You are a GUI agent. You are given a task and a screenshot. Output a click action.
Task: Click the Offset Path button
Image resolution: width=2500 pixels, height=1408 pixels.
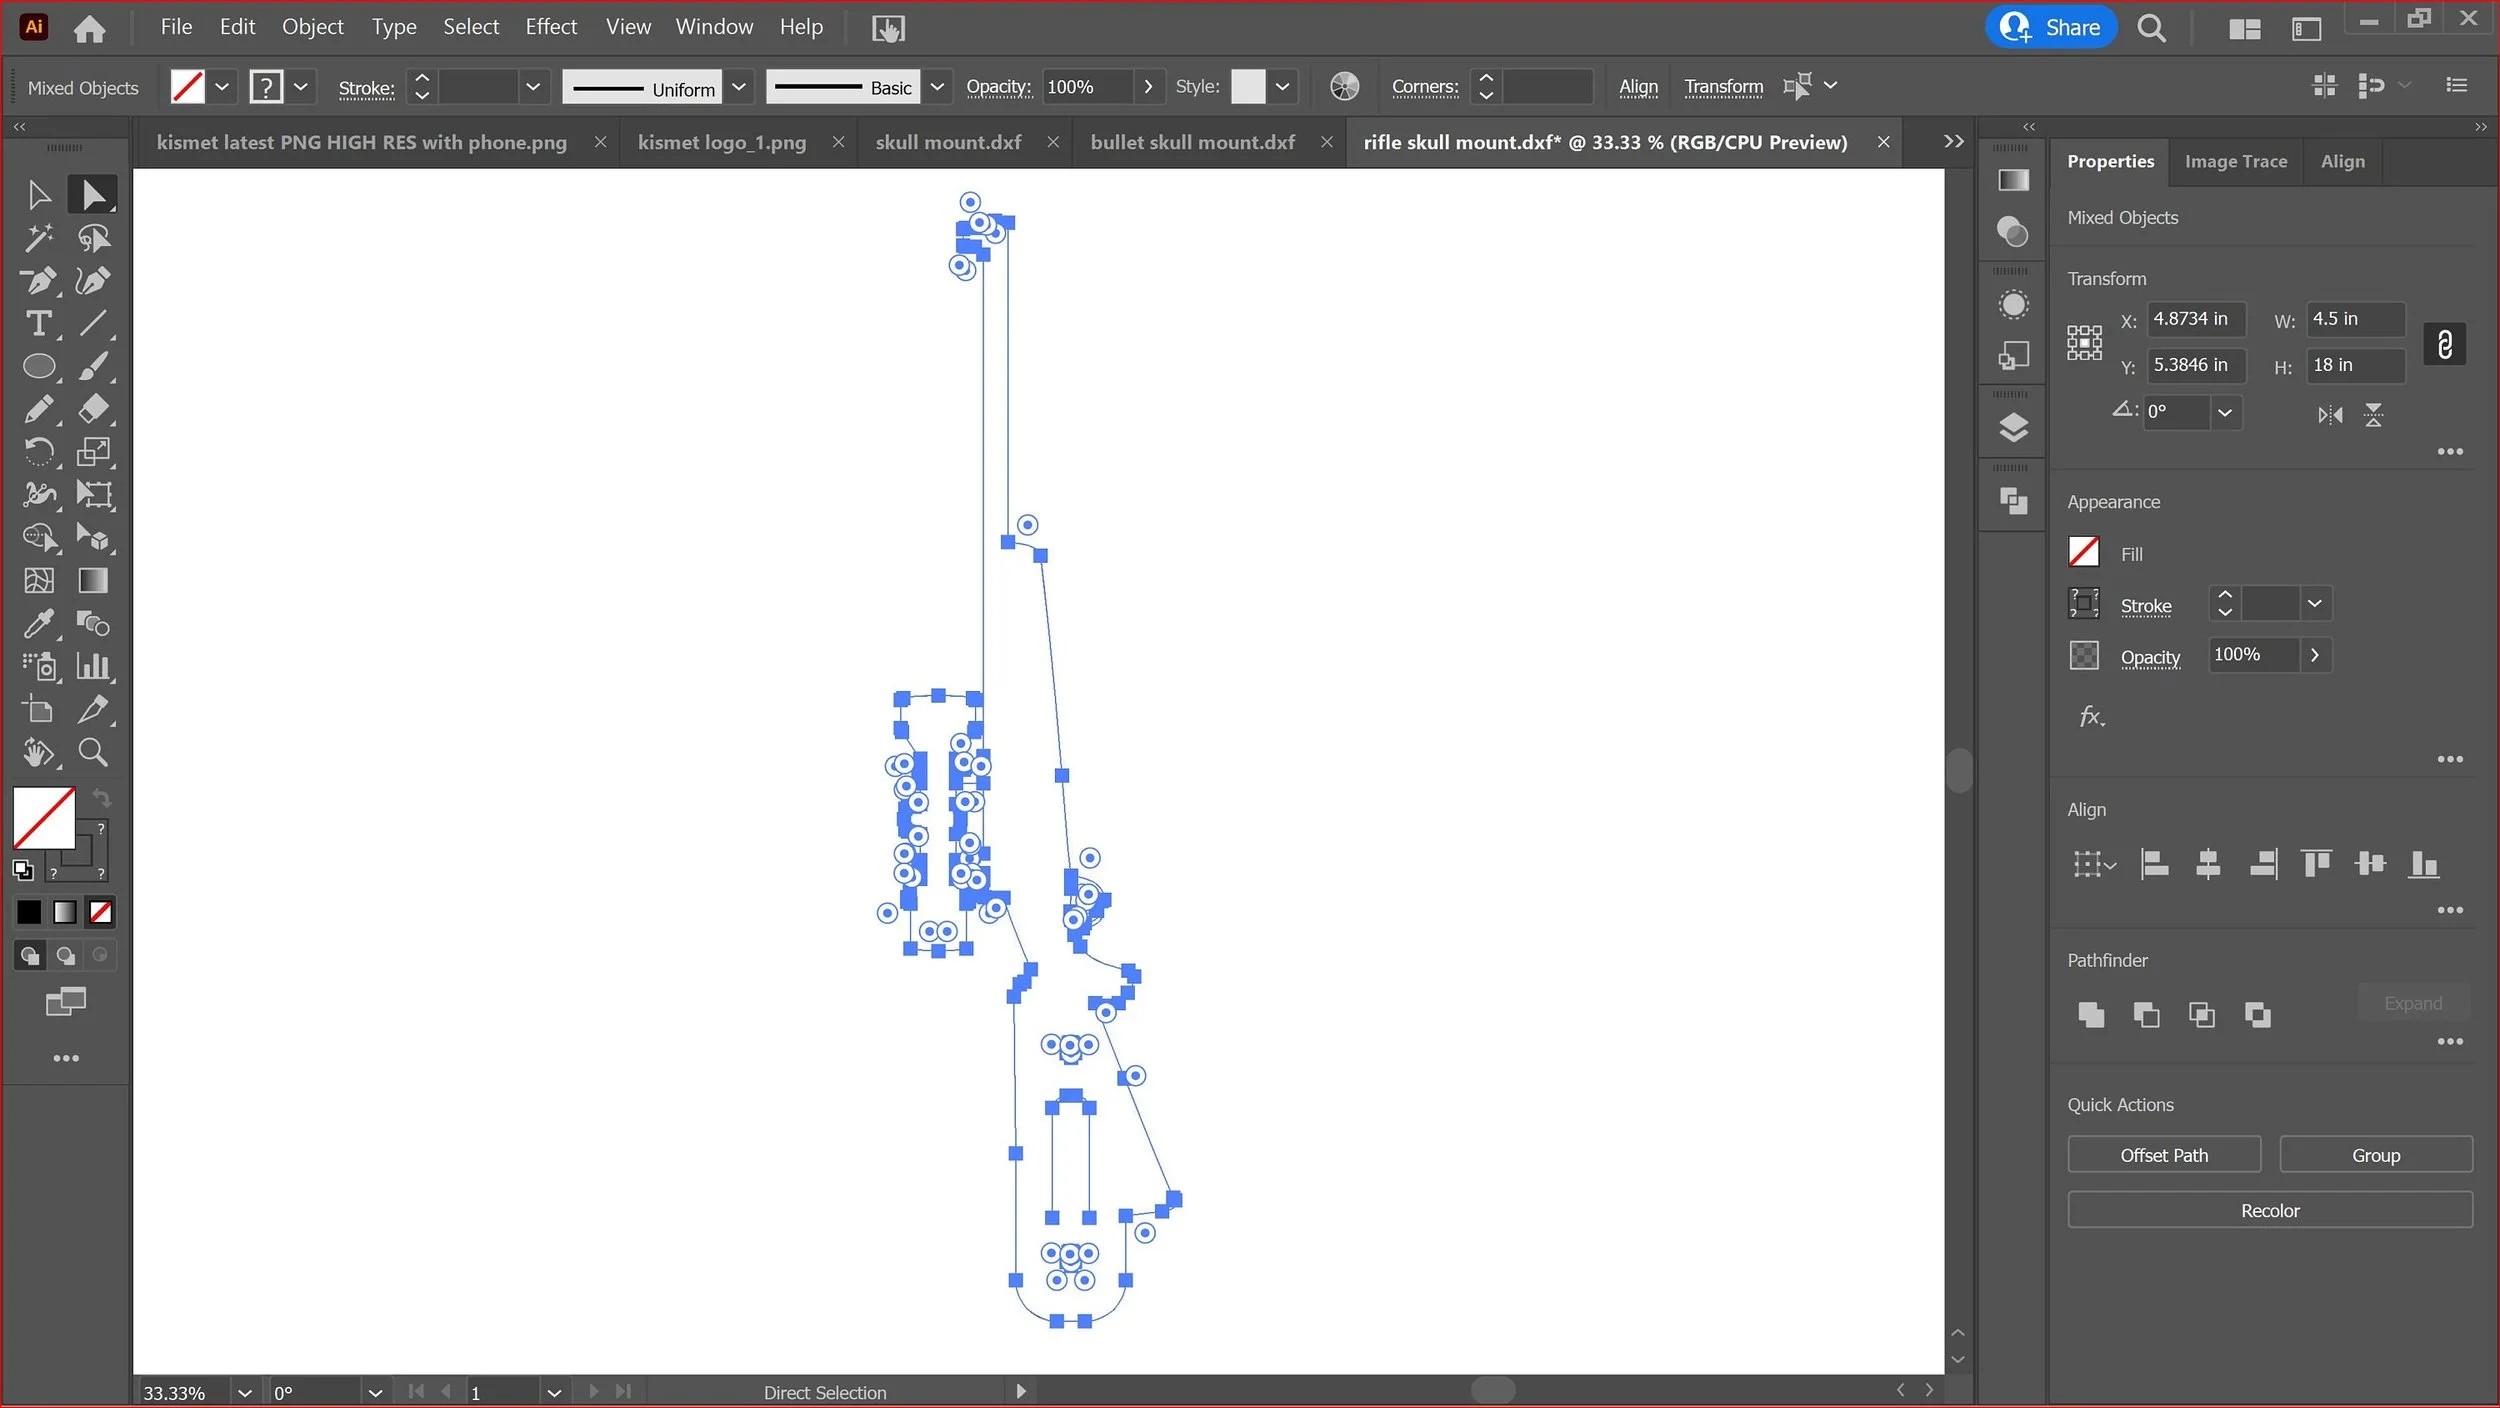pos(2163,1155)
